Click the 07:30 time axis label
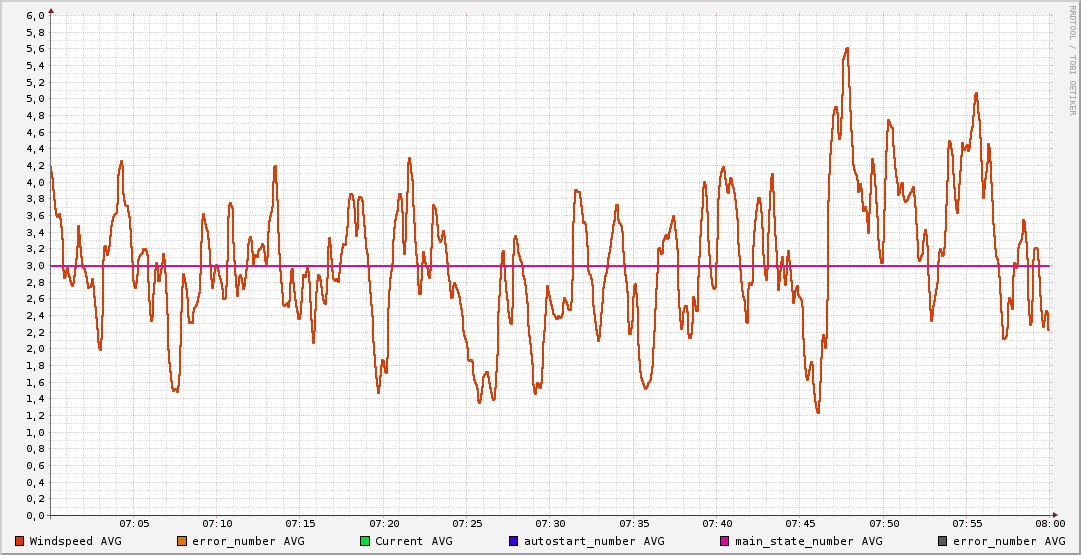 point(550,523)
